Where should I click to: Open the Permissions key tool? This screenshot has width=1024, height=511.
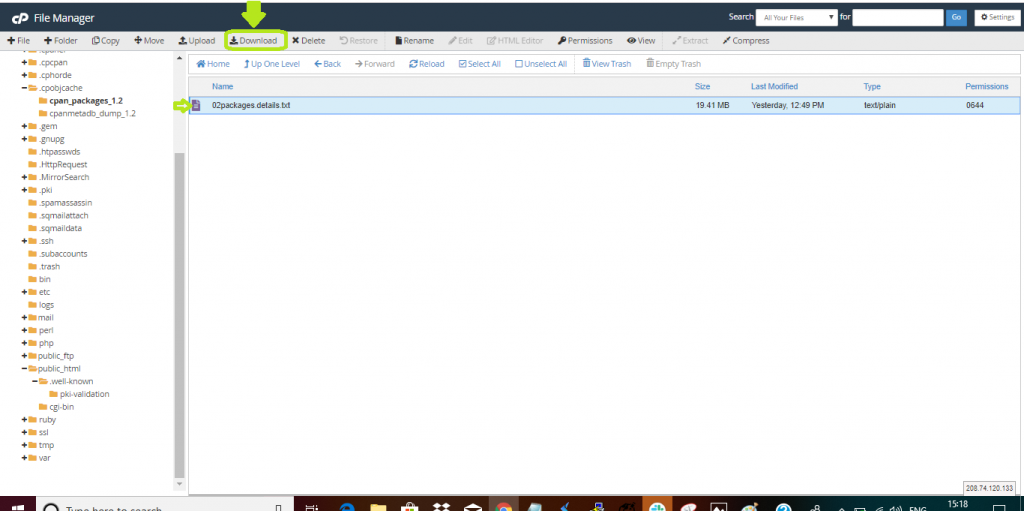pyautogui.click(x=585, y=41)
